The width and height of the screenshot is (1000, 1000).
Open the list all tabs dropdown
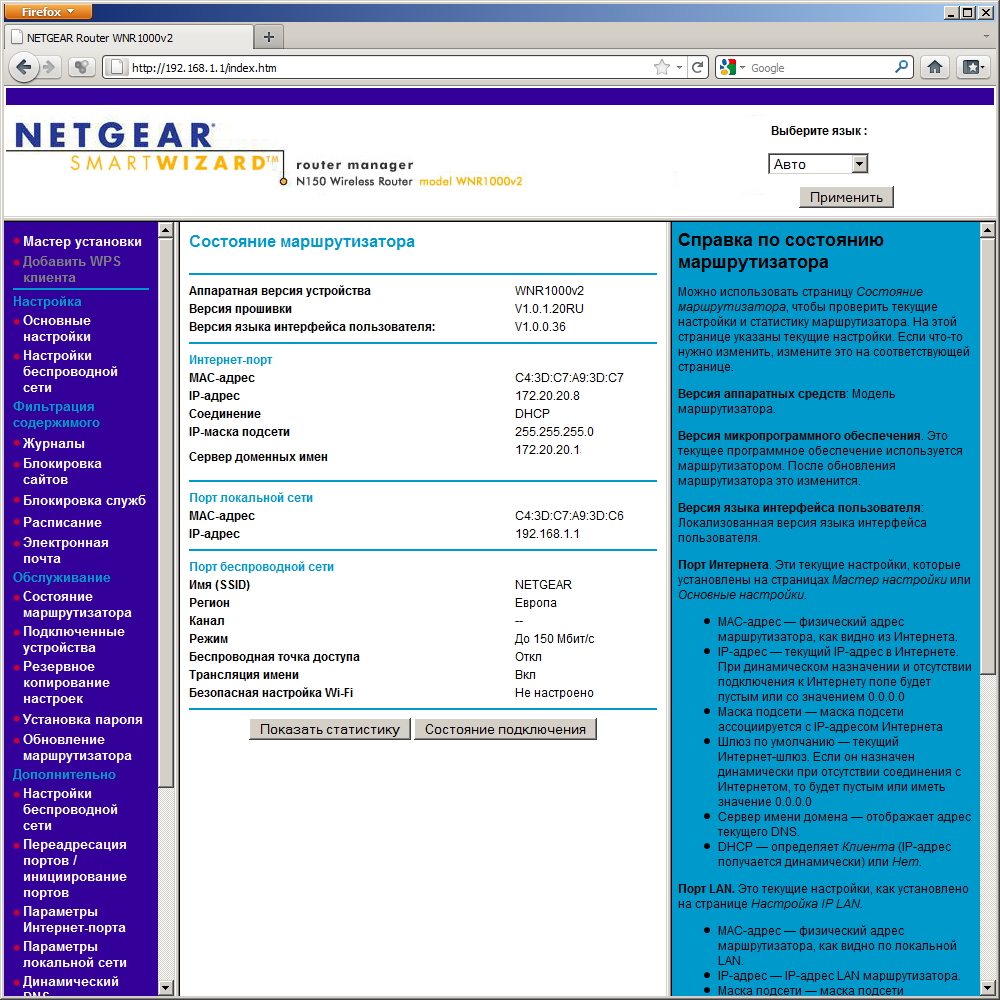pos(987,37)
